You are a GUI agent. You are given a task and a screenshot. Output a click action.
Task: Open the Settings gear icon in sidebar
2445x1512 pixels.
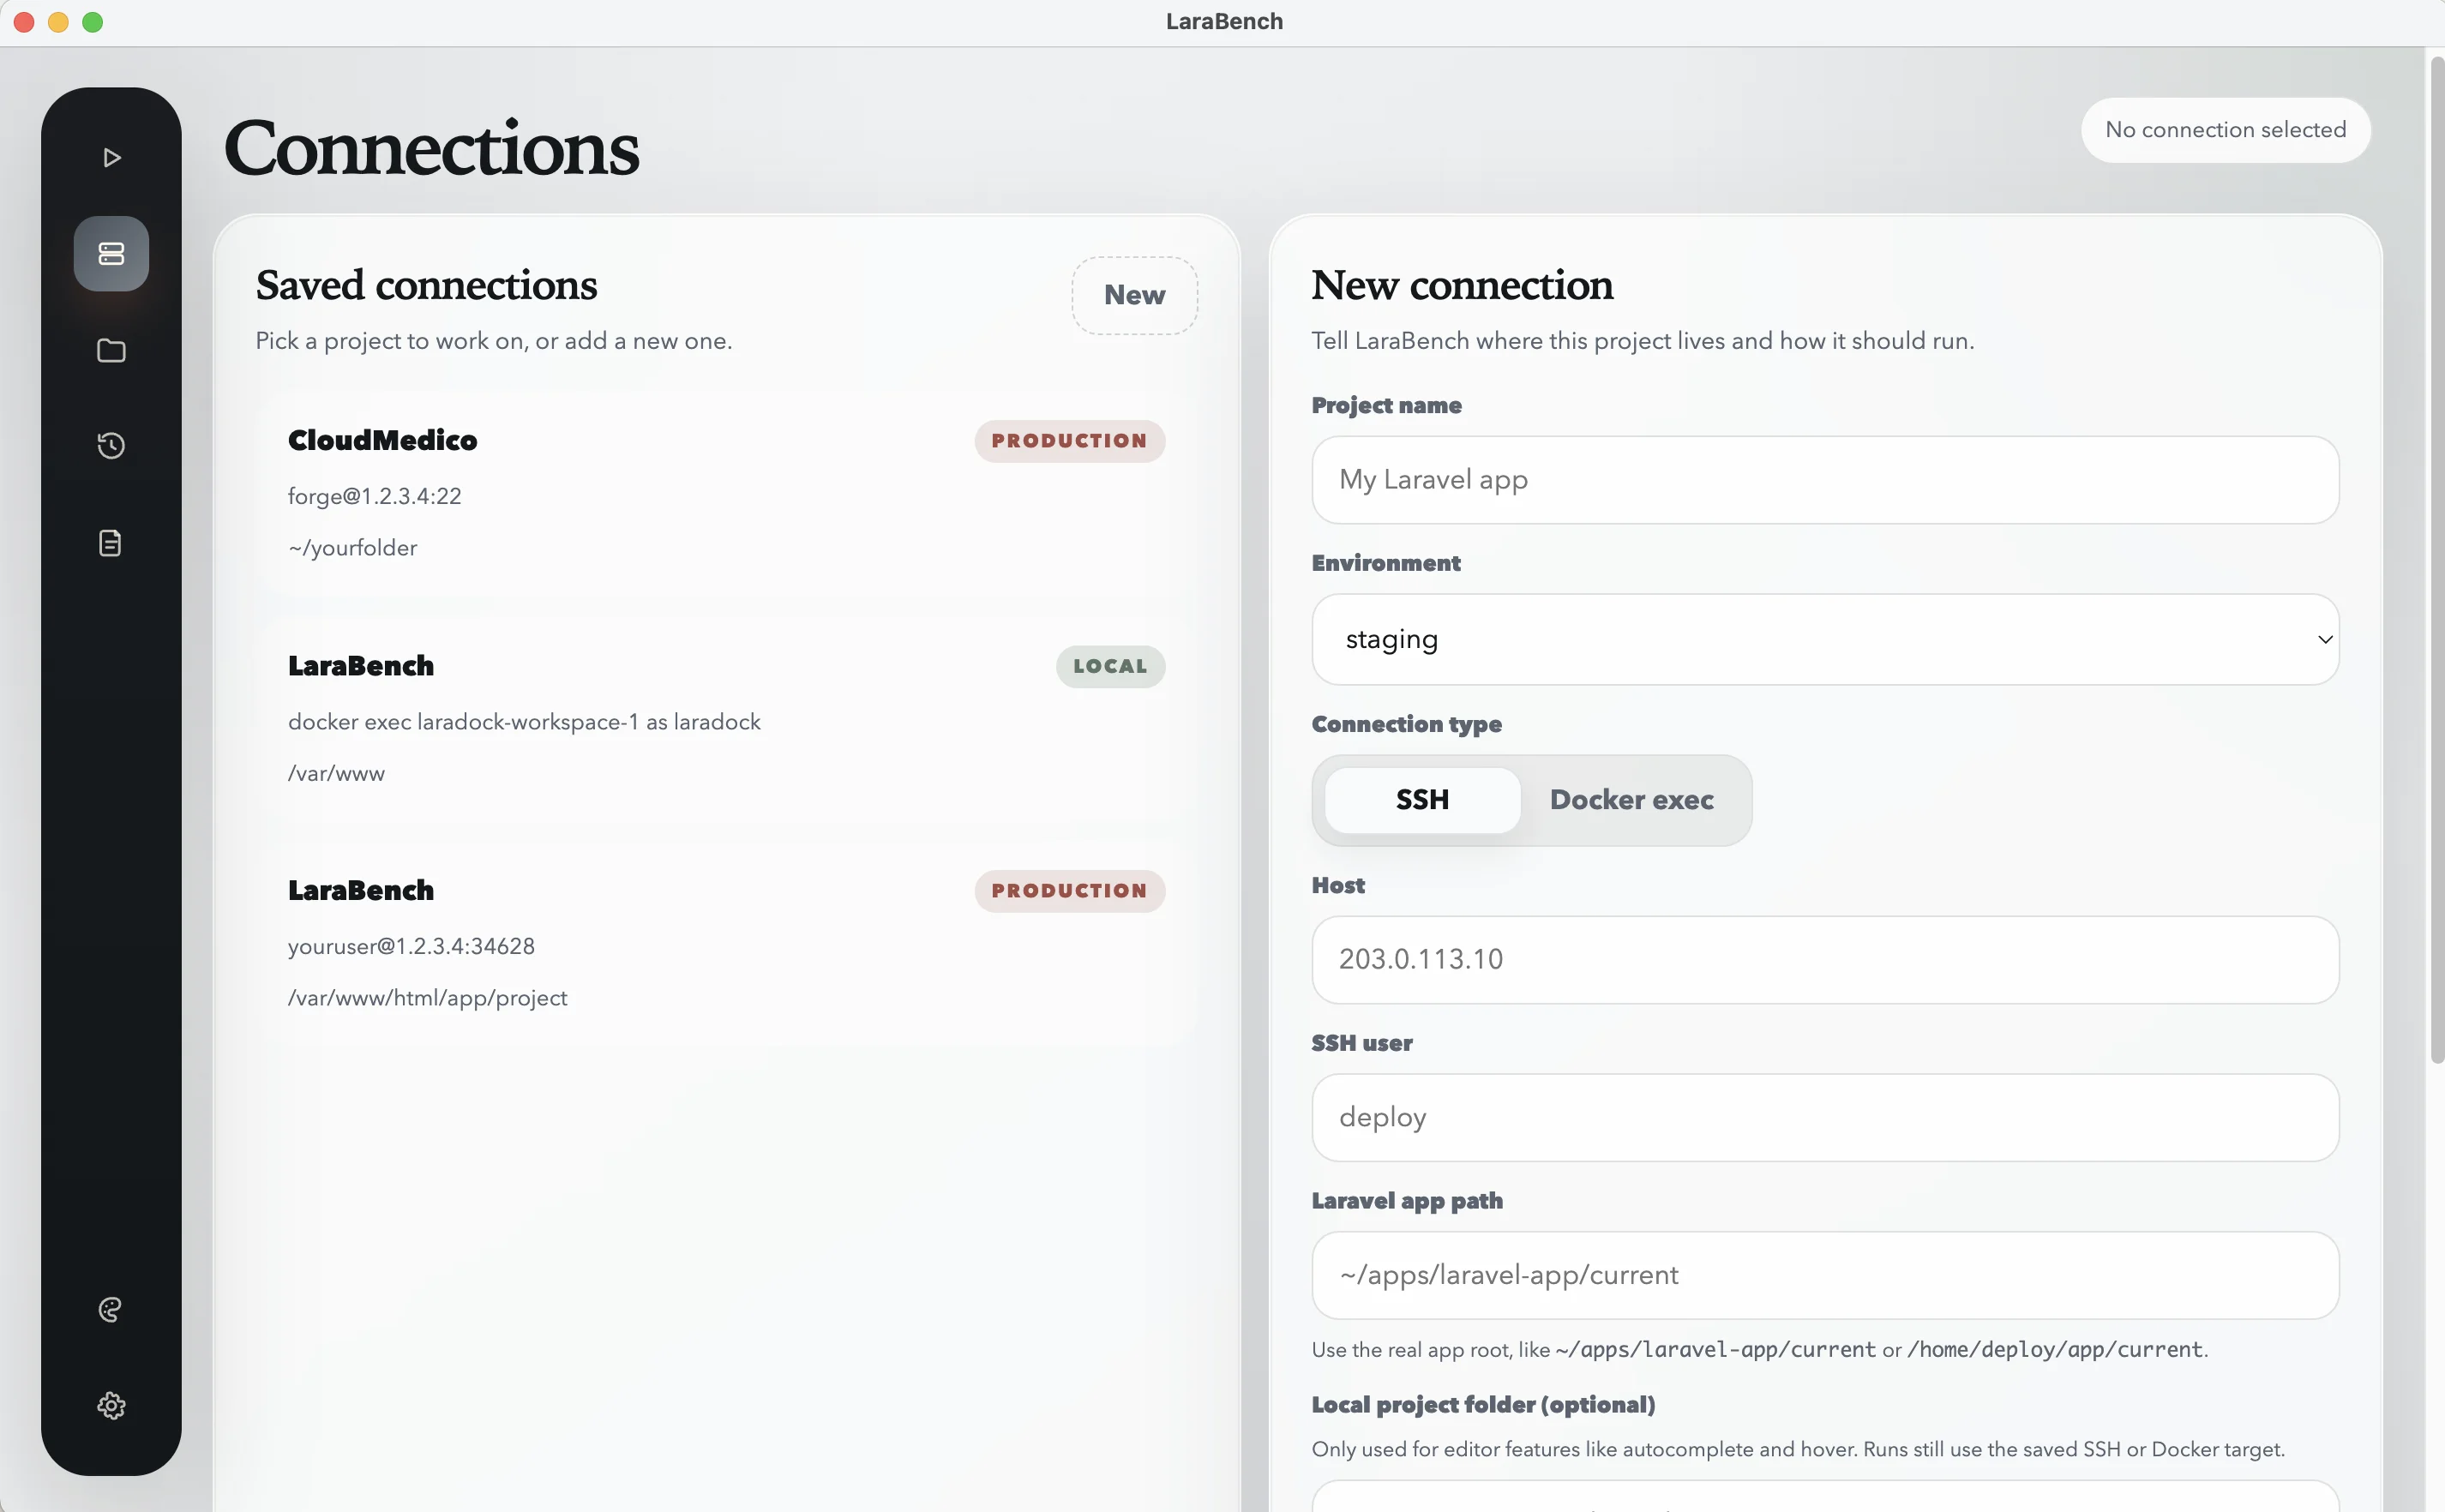[111, 1406]
